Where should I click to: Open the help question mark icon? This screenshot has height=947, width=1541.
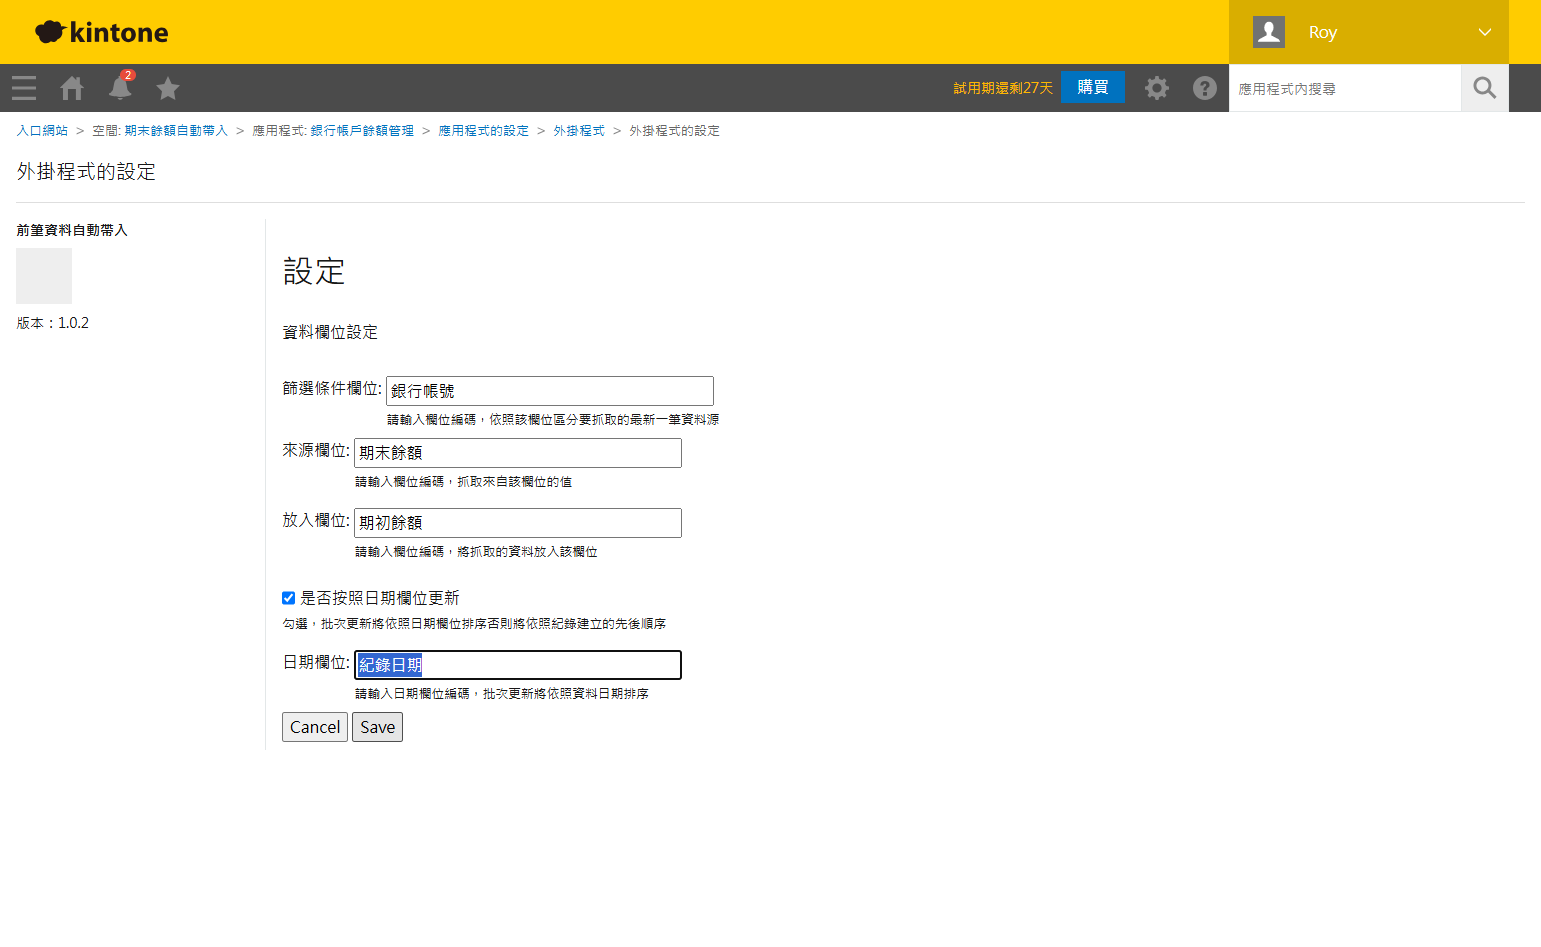tap(1205, 88)
